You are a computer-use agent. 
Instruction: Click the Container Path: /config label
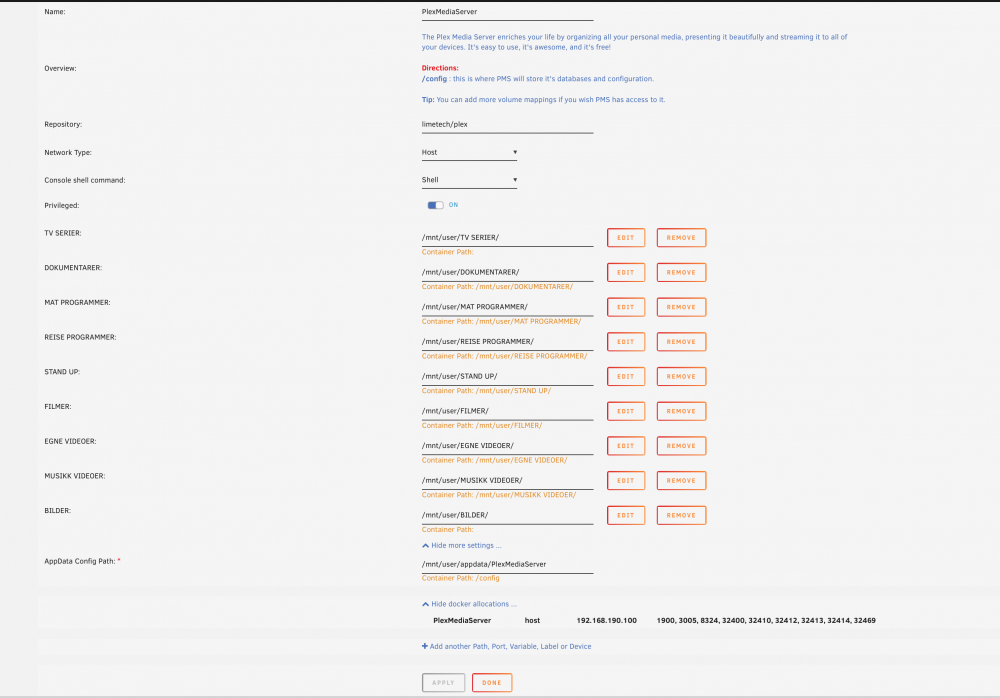click(x=460, y=578)
